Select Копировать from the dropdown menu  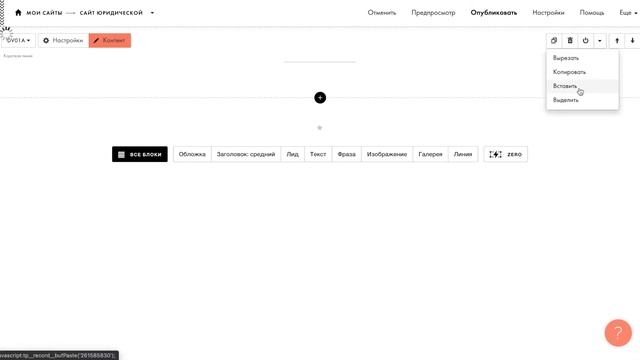(x=582, y=72)
